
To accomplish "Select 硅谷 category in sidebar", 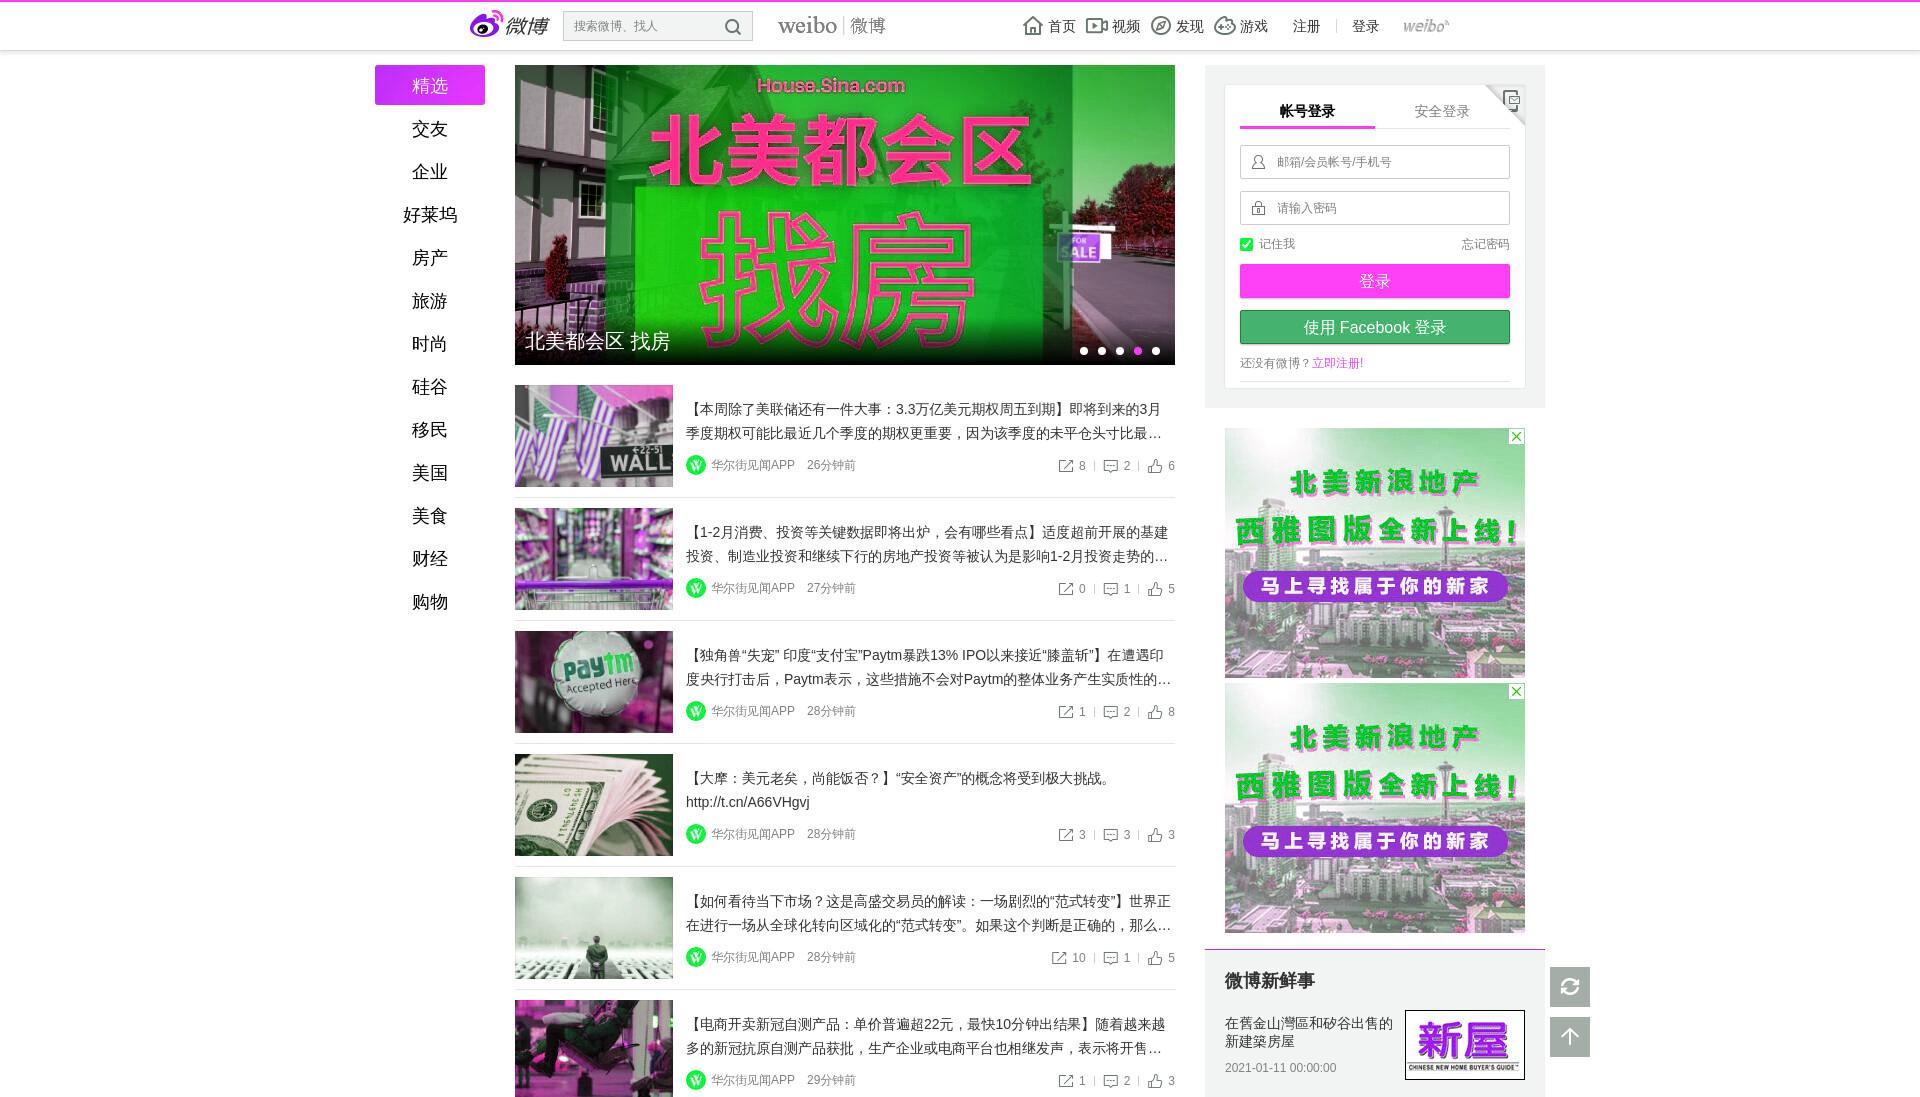I will pos(430,387).
